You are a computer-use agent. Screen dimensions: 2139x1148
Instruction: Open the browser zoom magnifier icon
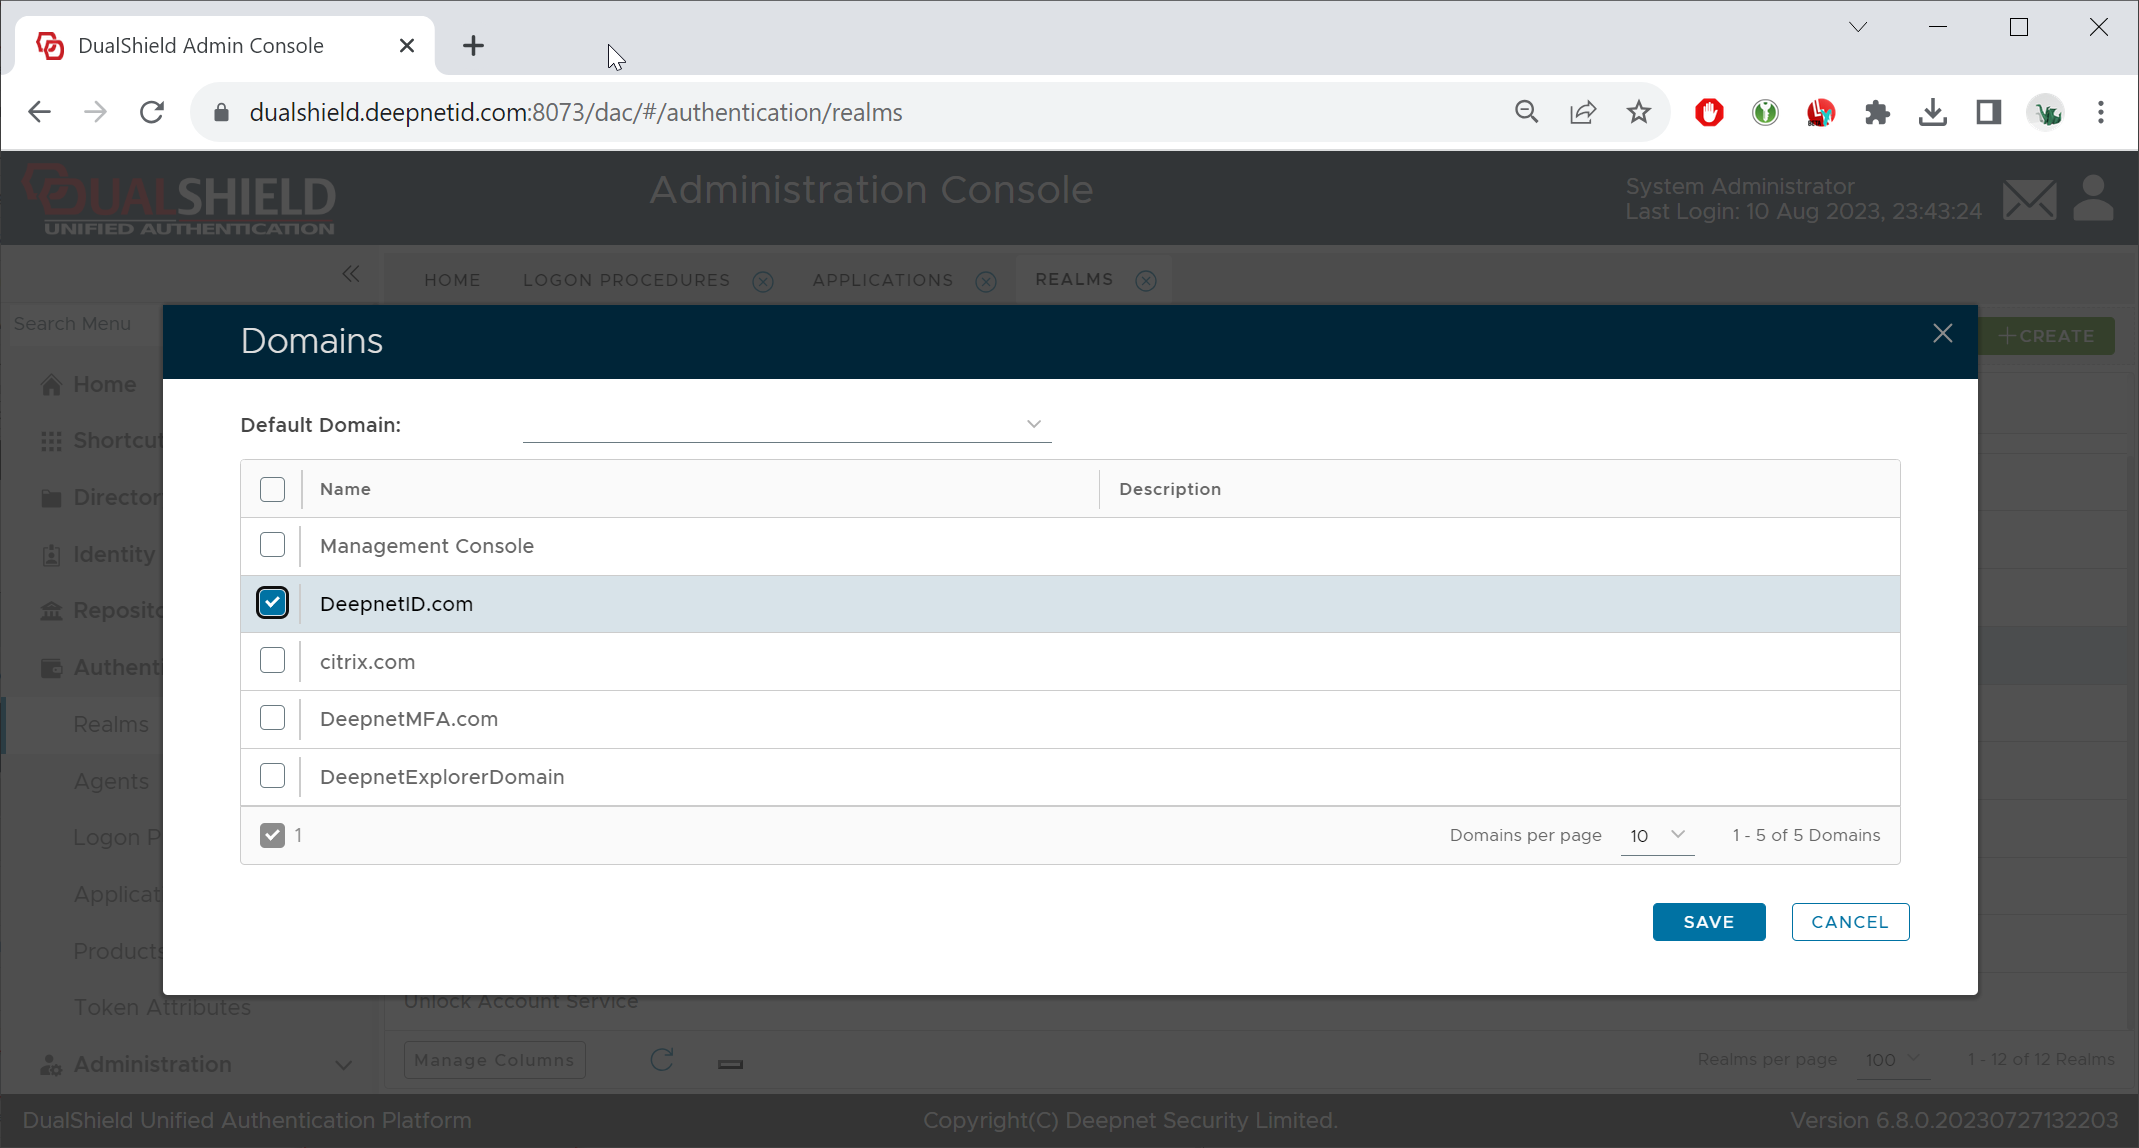pos(1526,112)
